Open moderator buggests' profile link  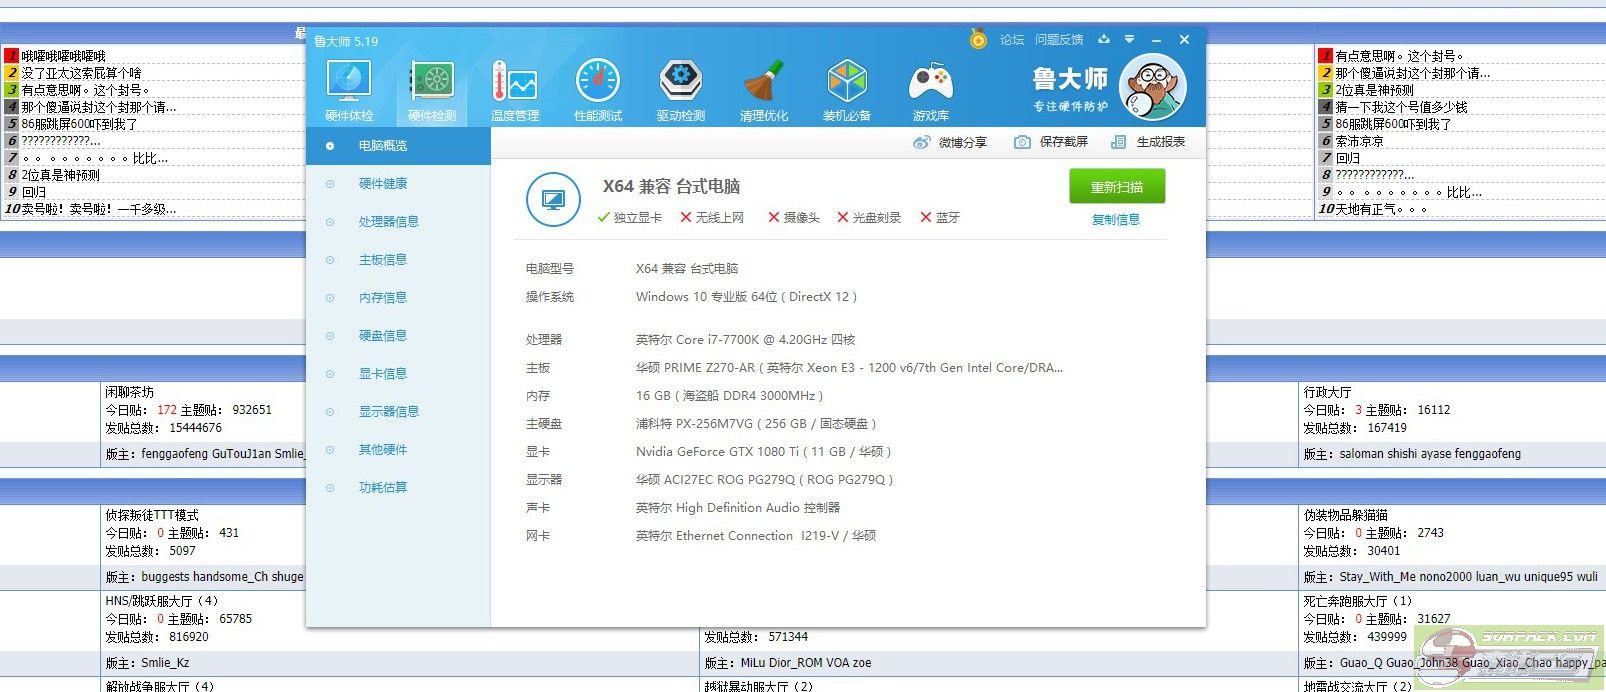(x=165, y=577)
